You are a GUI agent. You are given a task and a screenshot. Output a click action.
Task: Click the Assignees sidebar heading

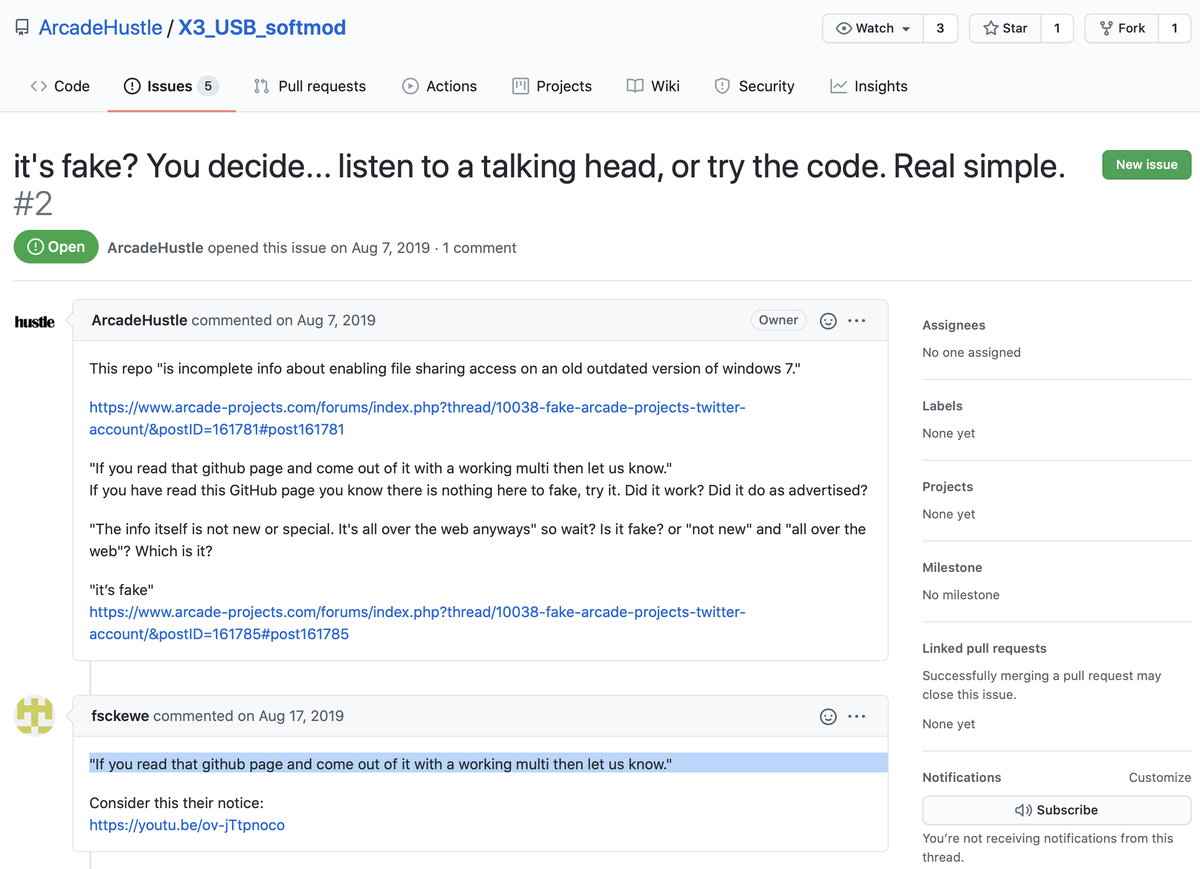954,325
